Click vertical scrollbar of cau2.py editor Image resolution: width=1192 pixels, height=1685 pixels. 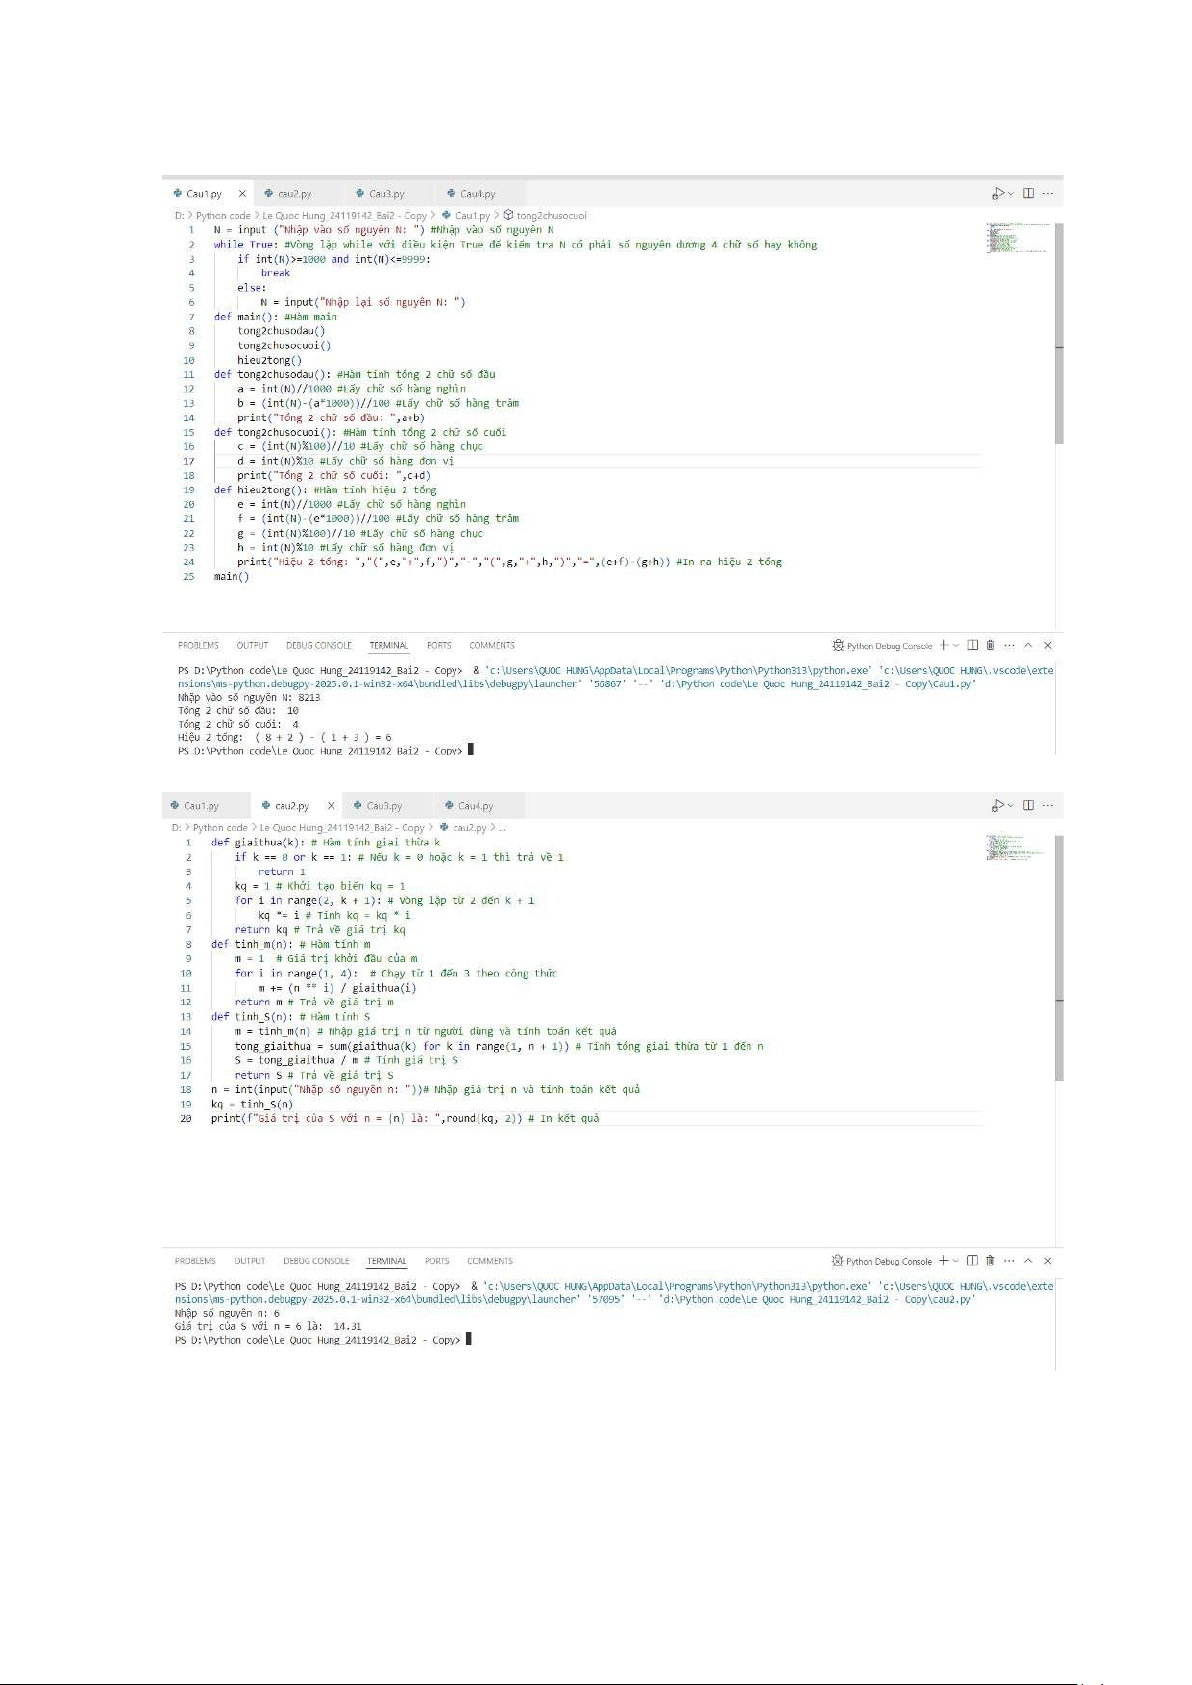[x=1059, y=958]
